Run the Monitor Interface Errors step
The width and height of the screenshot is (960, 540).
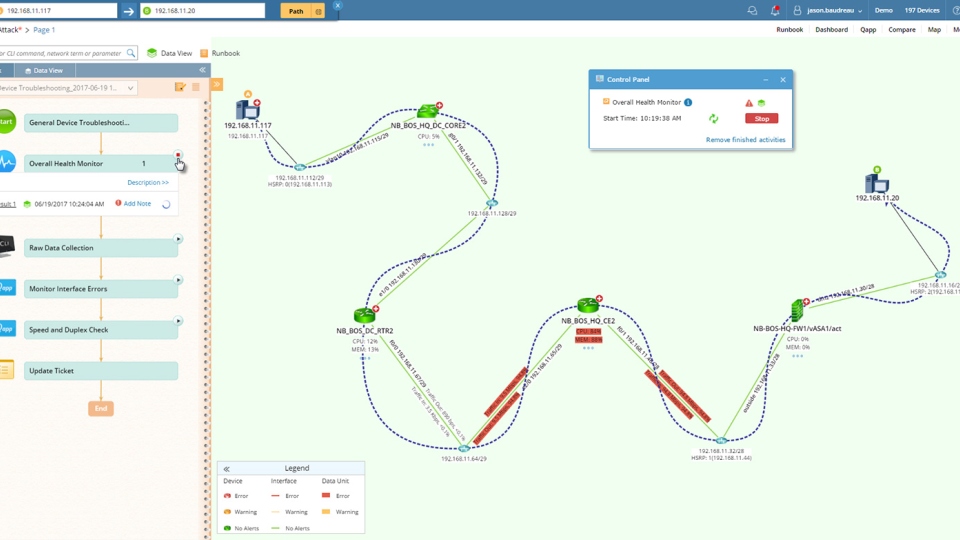click(179, 280)
